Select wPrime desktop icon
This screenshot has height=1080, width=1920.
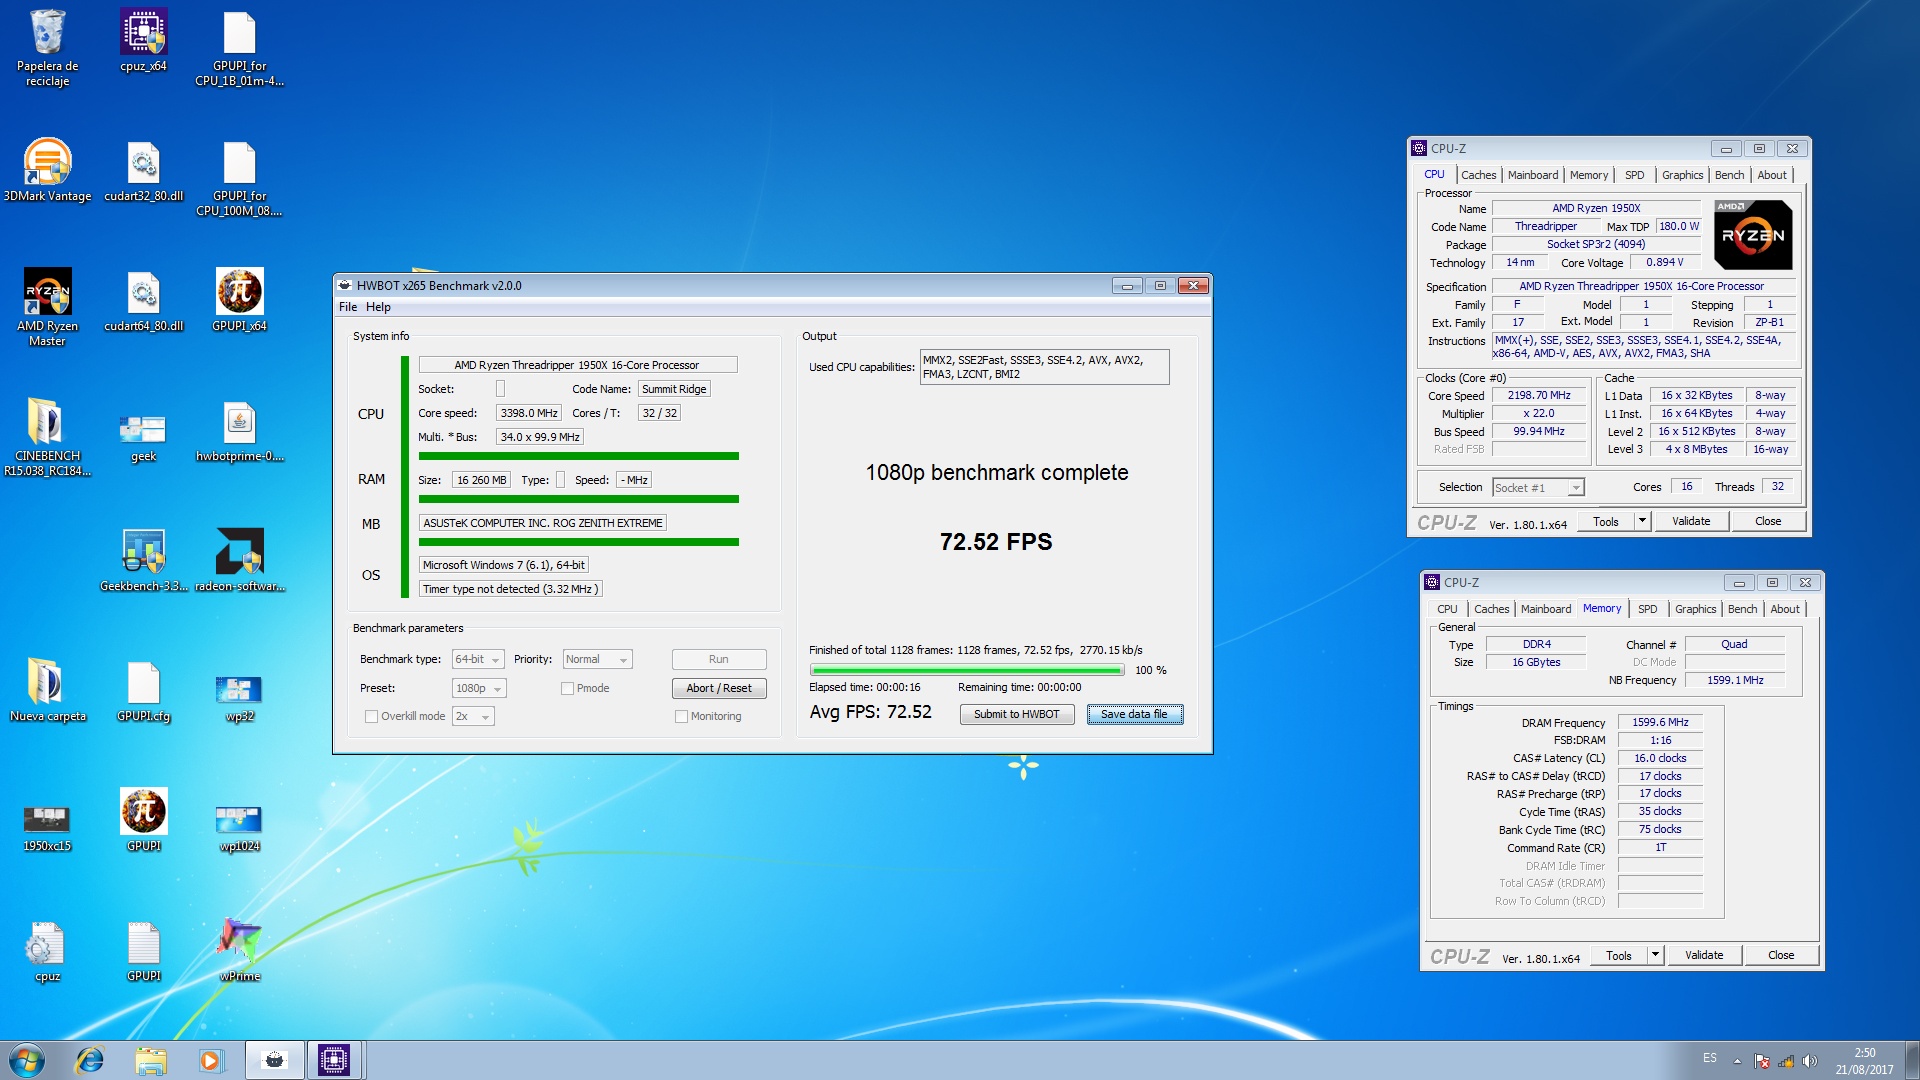pos(239,950)
